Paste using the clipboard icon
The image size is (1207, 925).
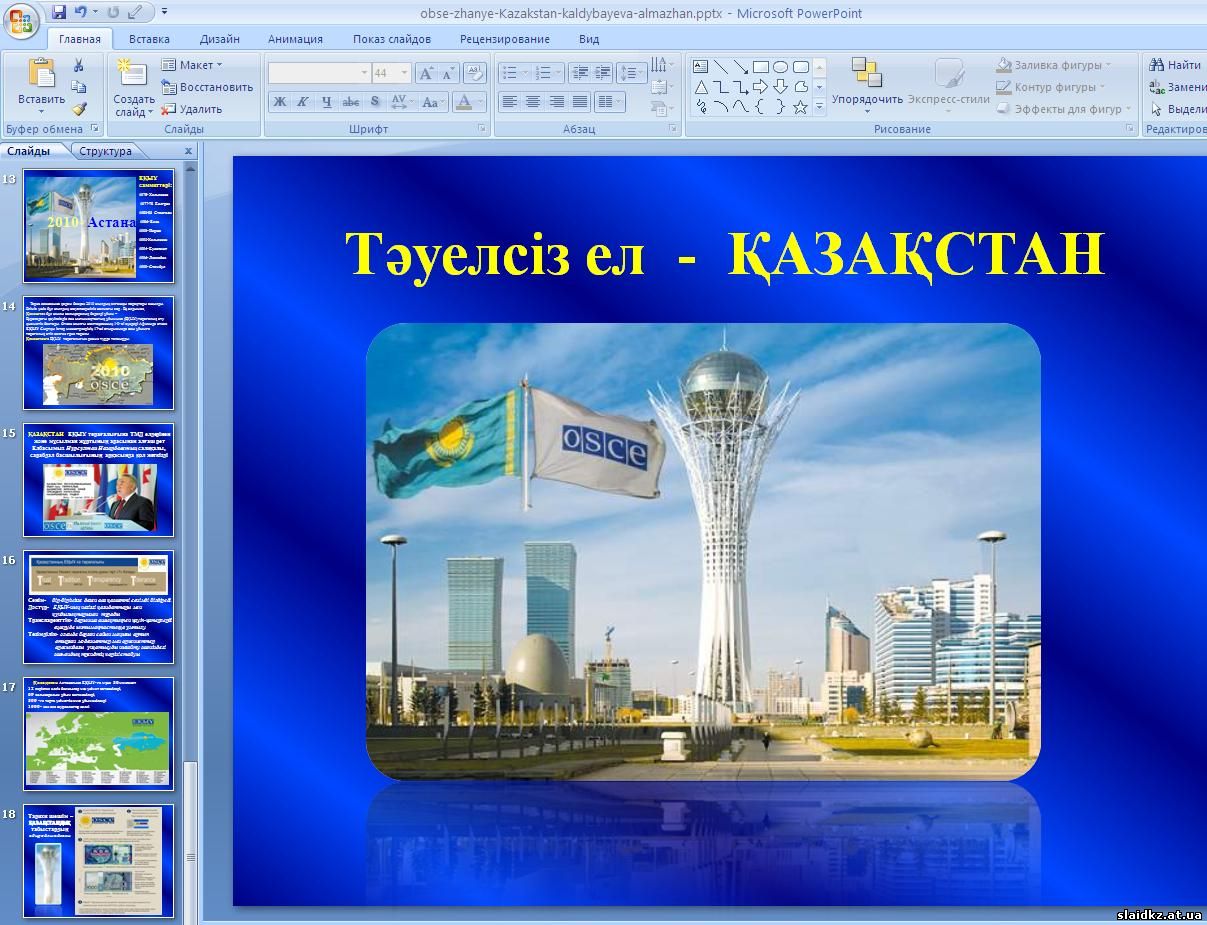(42, 72)
